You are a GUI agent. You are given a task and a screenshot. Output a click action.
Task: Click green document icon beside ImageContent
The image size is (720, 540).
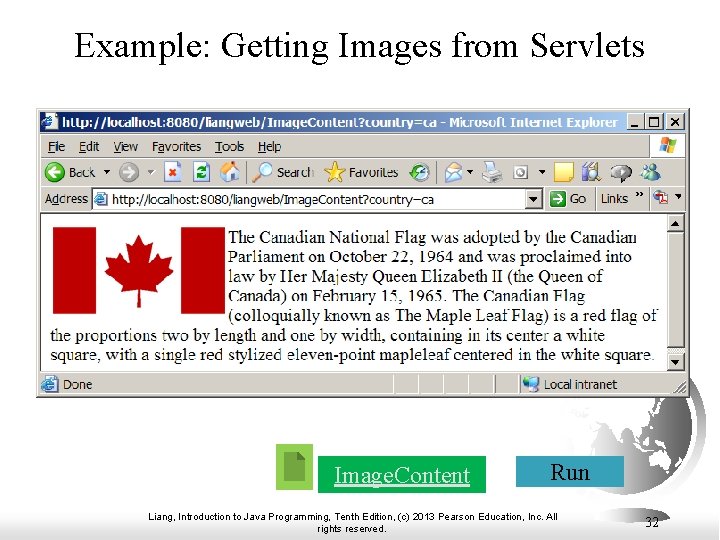(x=294, y=467)
